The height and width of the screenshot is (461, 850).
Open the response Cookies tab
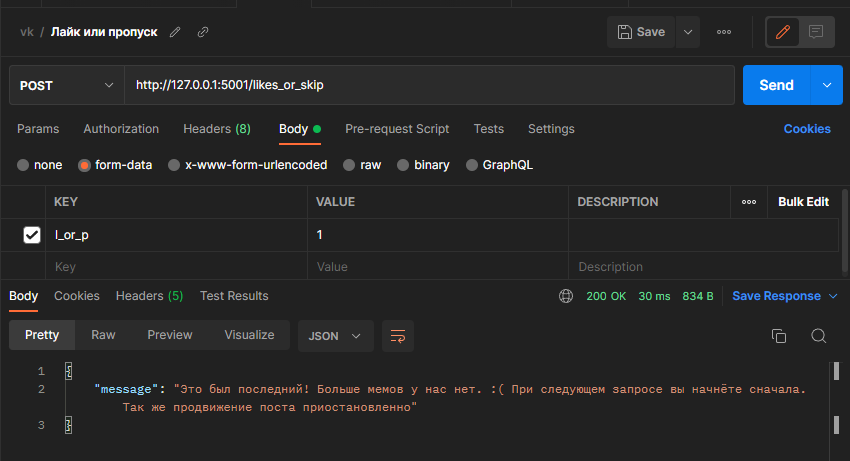(x=76, y=296)
